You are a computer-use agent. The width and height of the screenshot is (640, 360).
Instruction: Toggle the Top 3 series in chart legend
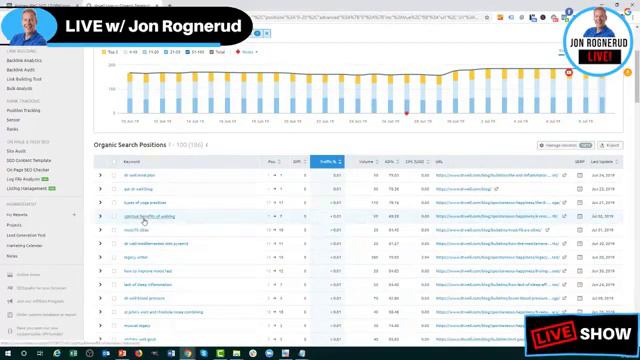point(109,52)
